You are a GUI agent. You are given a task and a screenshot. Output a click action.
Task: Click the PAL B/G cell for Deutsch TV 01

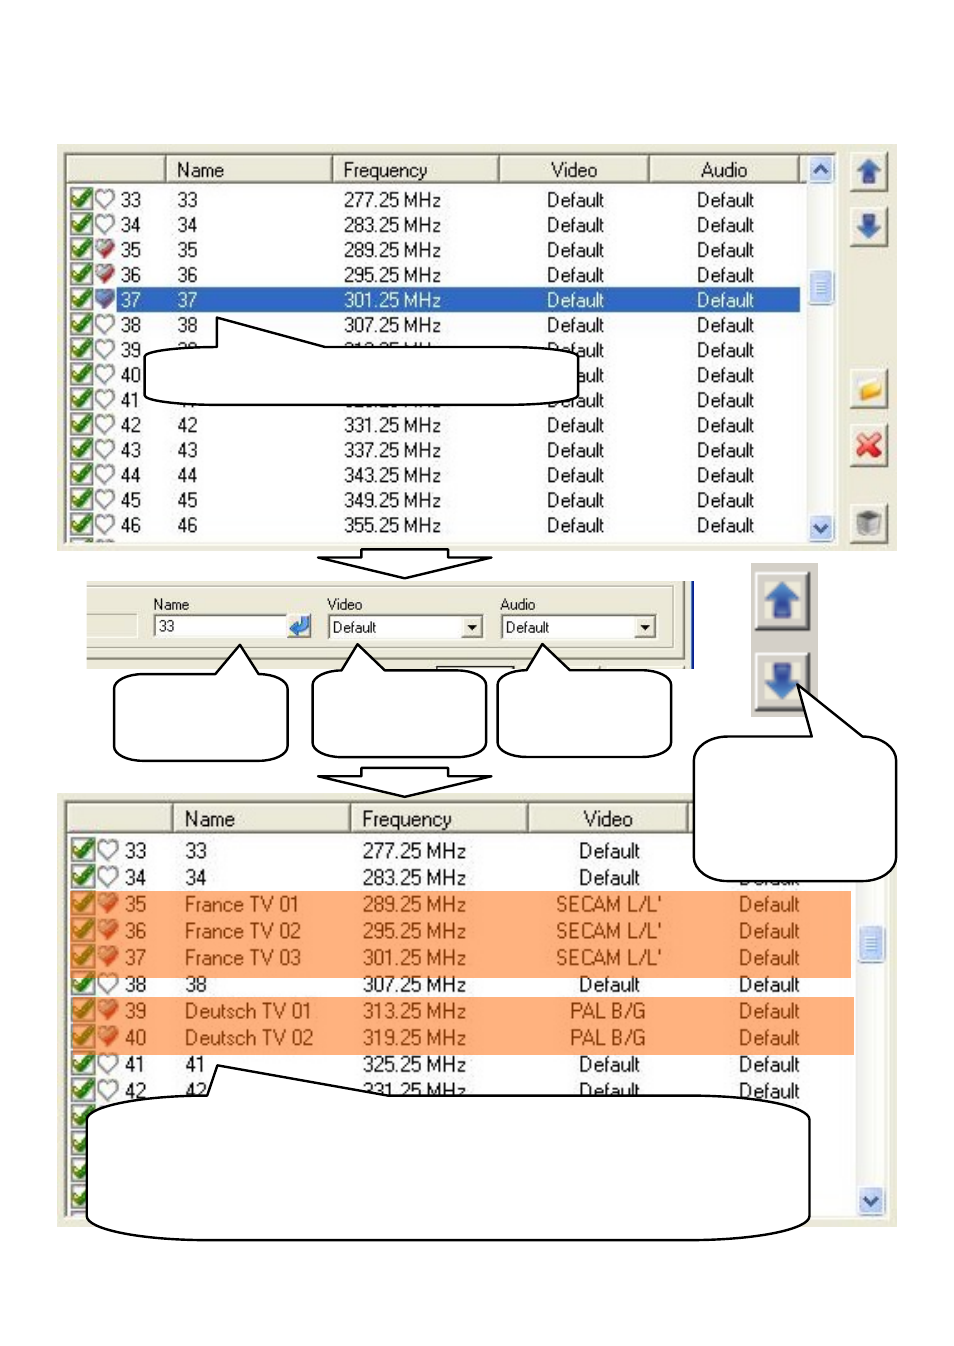(608, 1011)
